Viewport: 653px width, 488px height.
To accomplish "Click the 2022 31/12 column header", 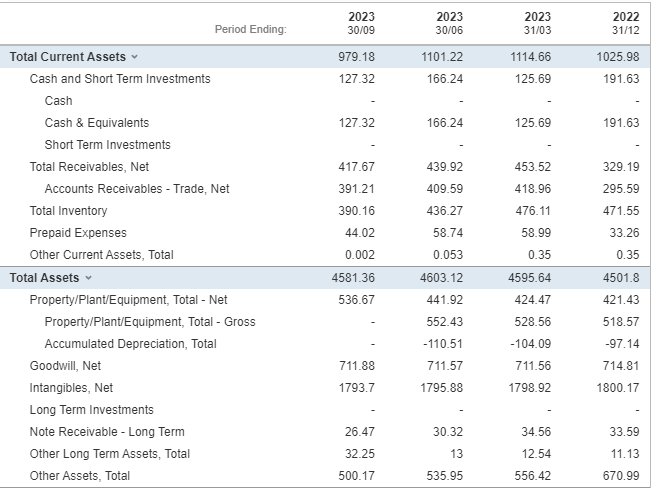I will pos(626,23).
